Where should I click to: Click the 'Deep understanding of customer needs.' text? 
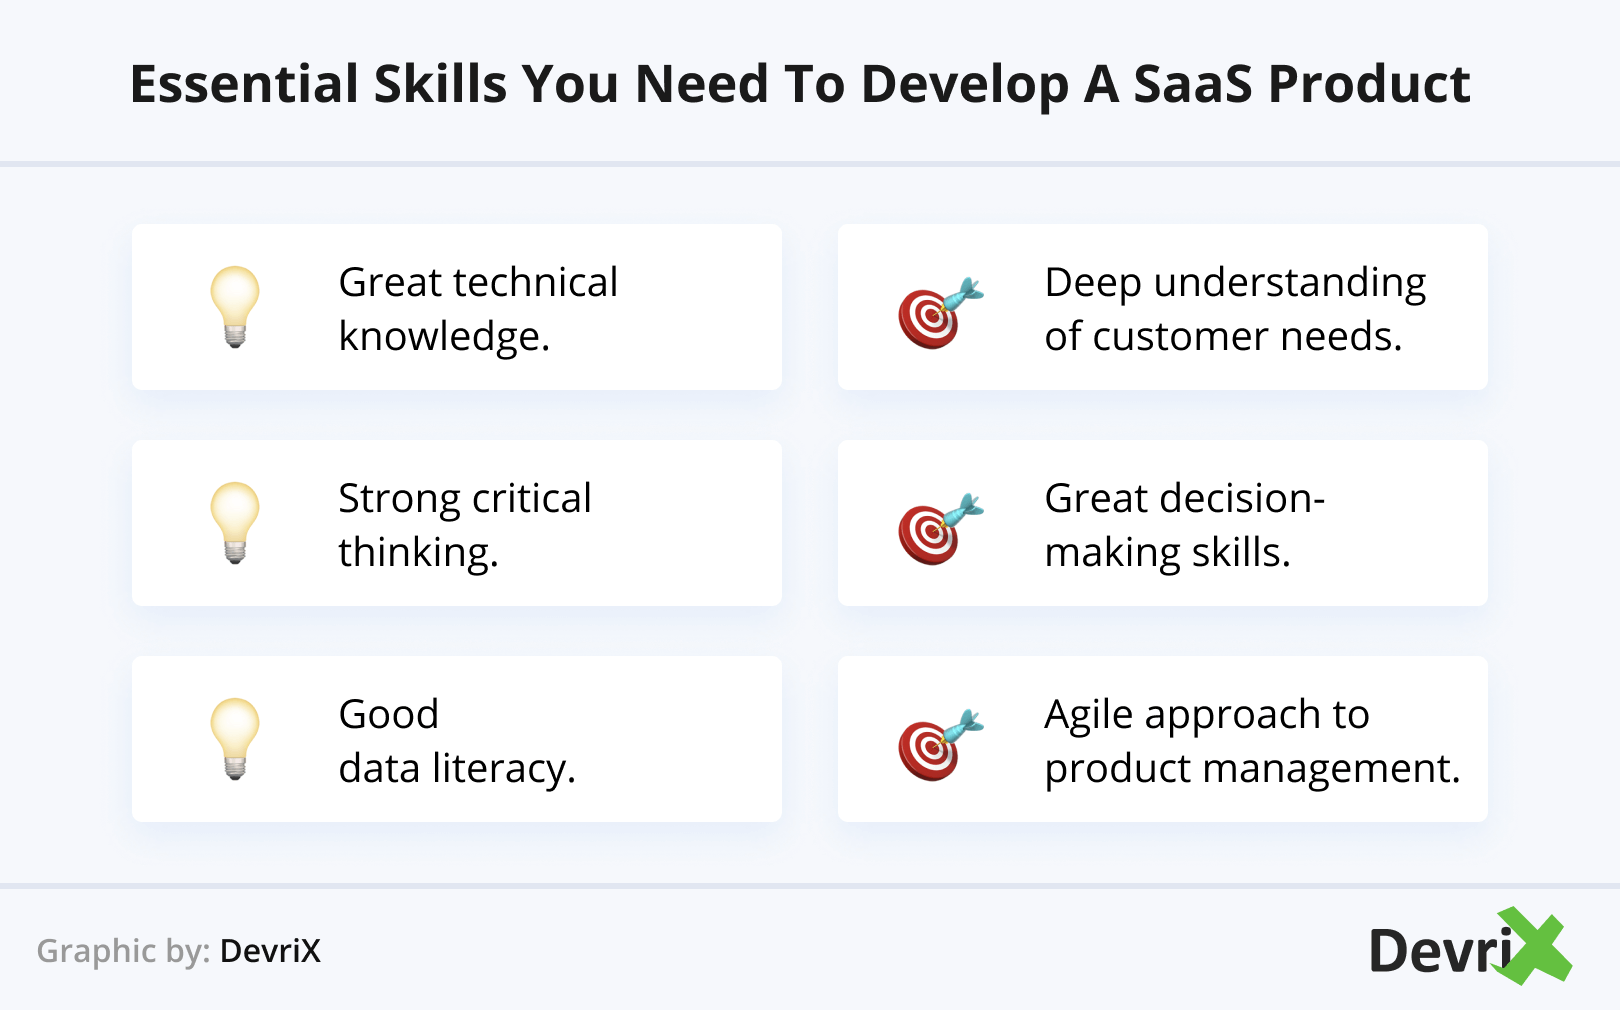(x=1235, y=309)
